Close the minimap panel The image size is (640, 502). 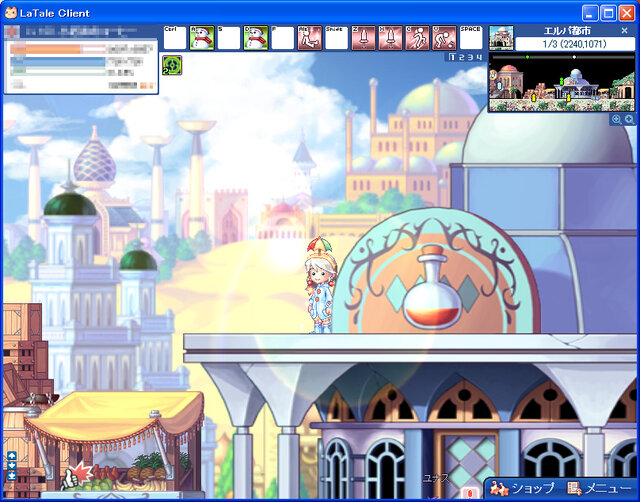pos(624,31)
